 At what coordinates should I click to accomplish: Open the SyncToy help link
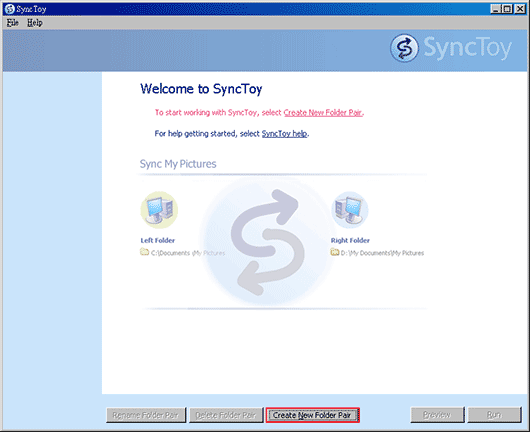coord(284,134)
